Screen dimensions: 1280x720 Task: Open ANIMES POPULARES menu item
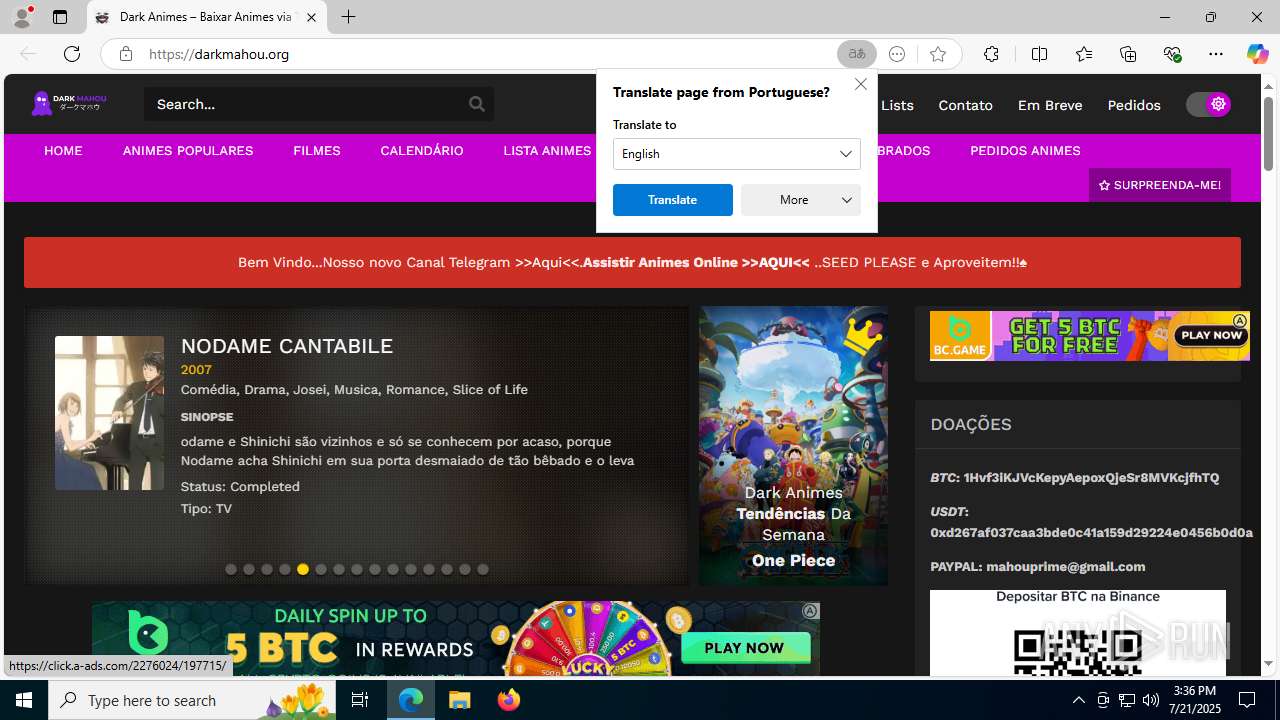coord(188,151)
